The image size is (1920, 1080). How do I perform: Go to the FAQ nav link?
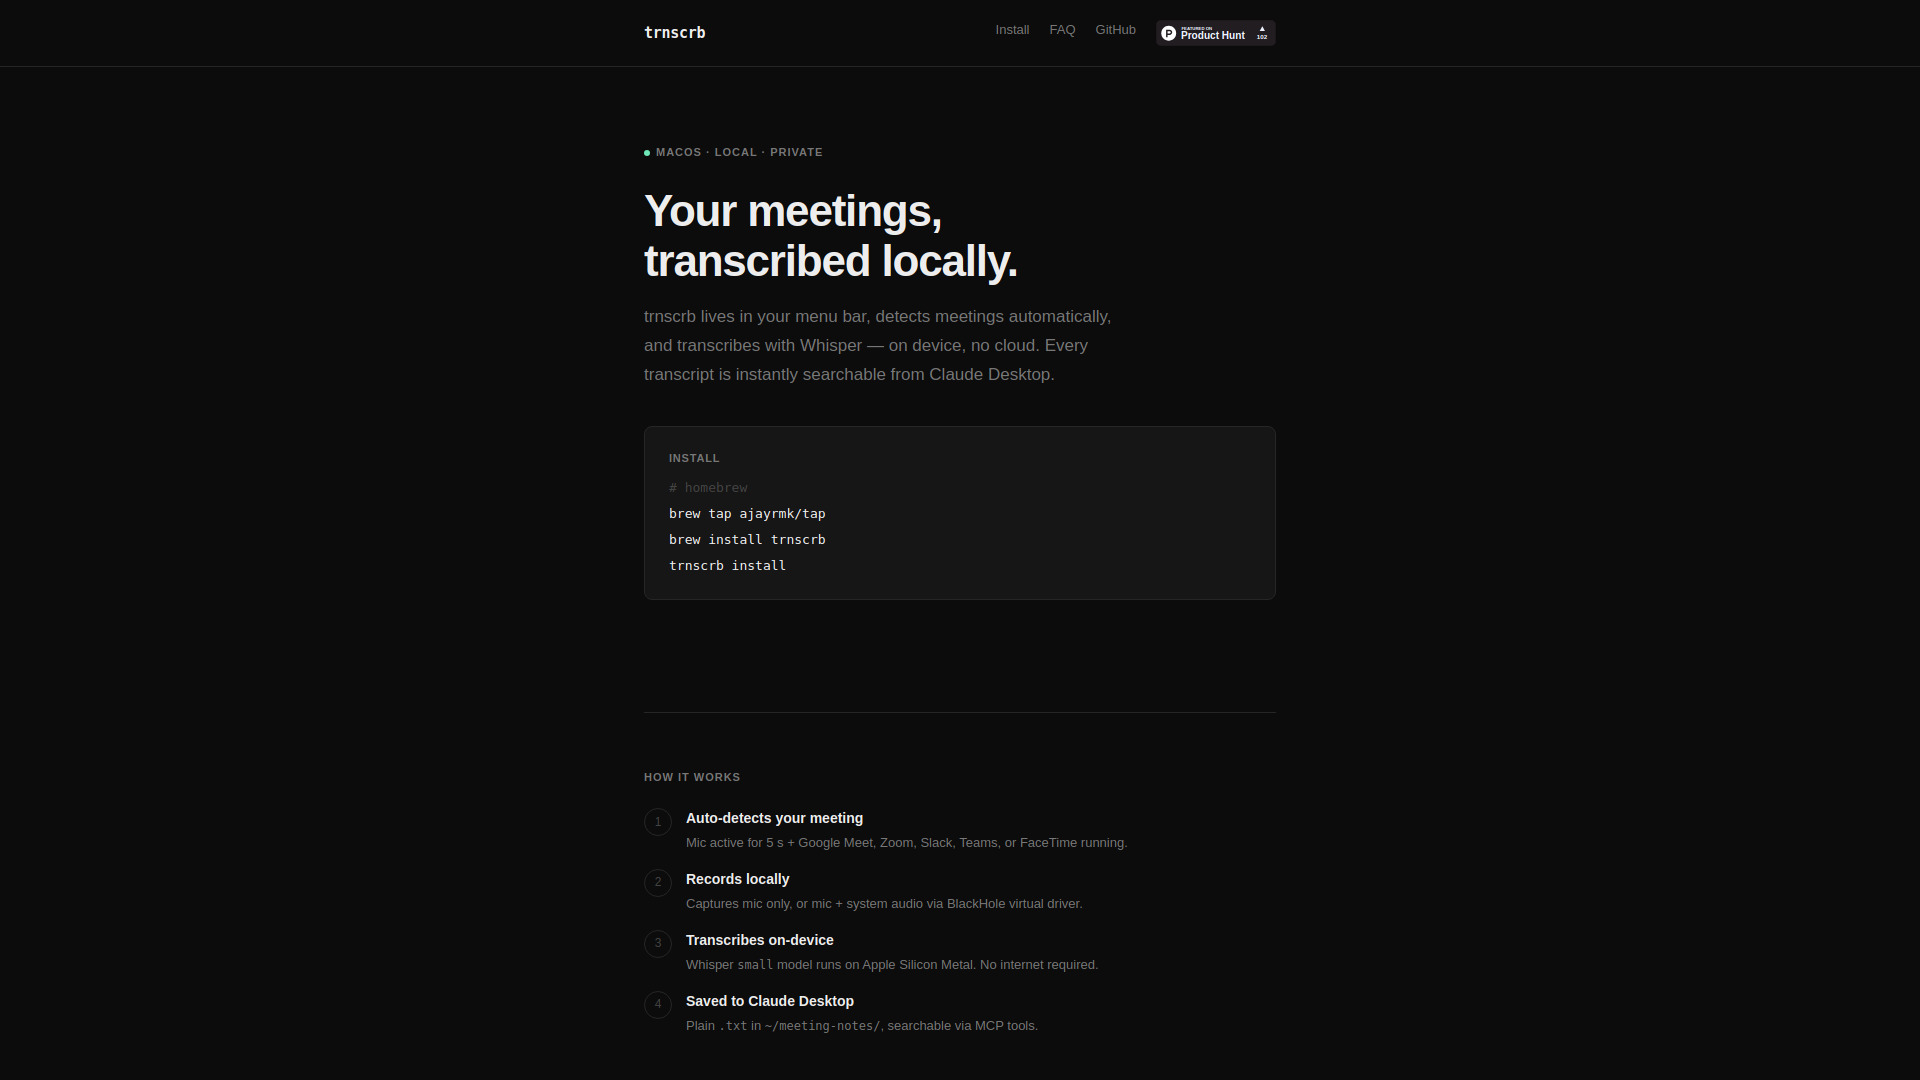tap(1062, 30)
